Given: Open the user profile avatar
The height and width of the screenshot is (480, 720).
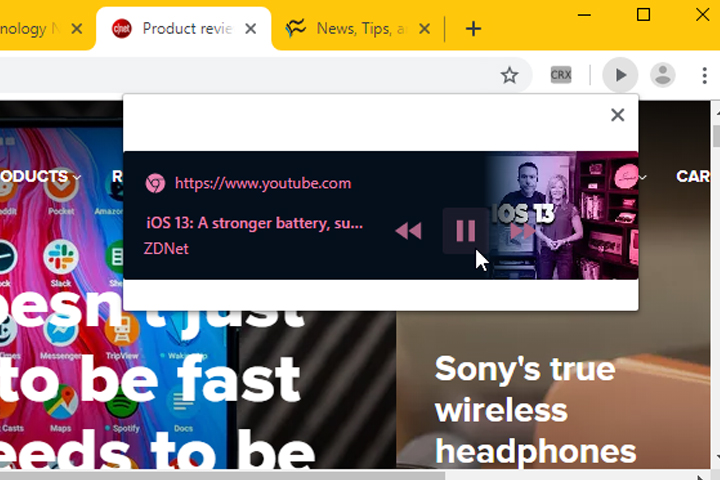Looking at the screenshot, I should (663, 75).
